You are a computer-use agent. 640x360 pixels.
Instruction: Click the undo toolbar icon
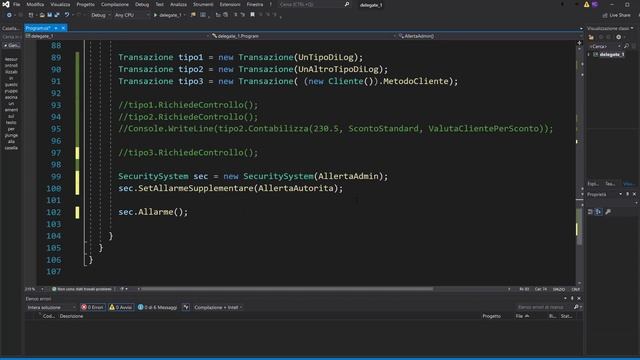point(67,15)
